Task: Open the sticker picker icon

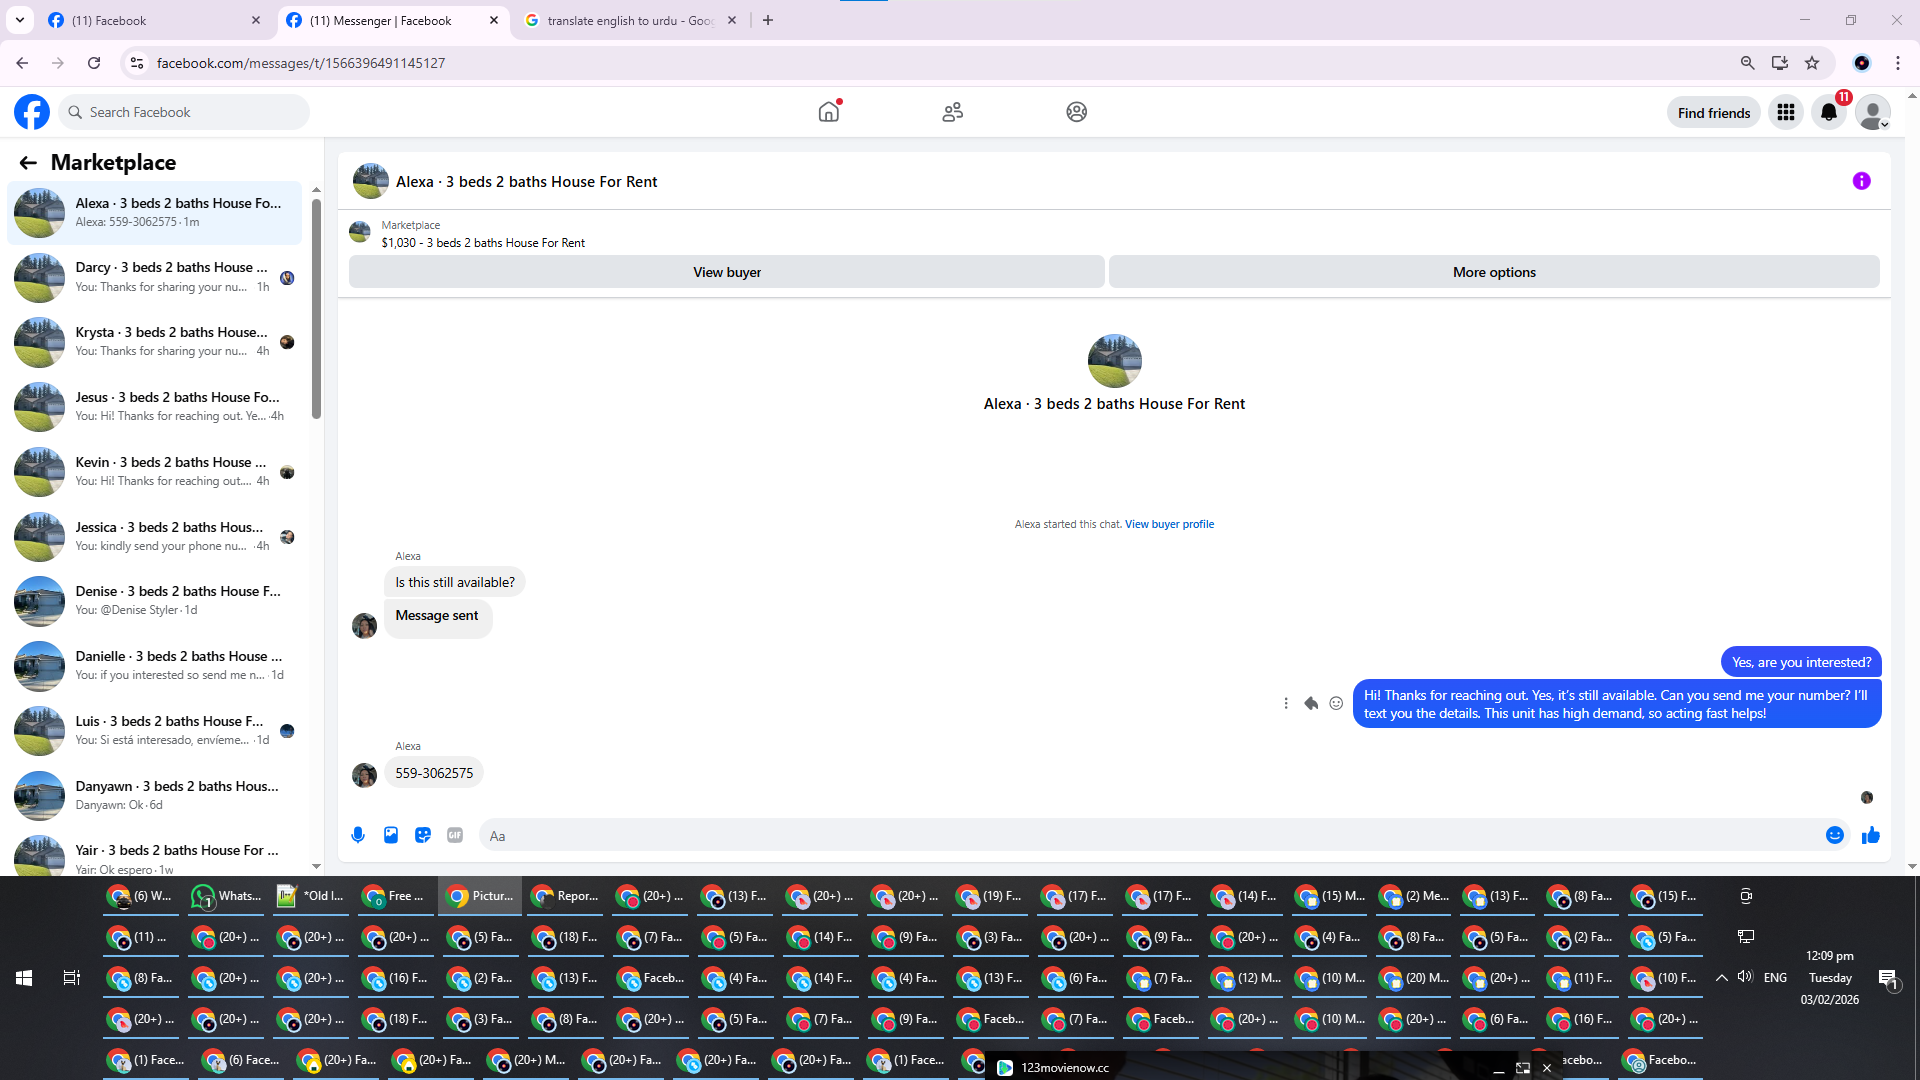Action: 423,835
